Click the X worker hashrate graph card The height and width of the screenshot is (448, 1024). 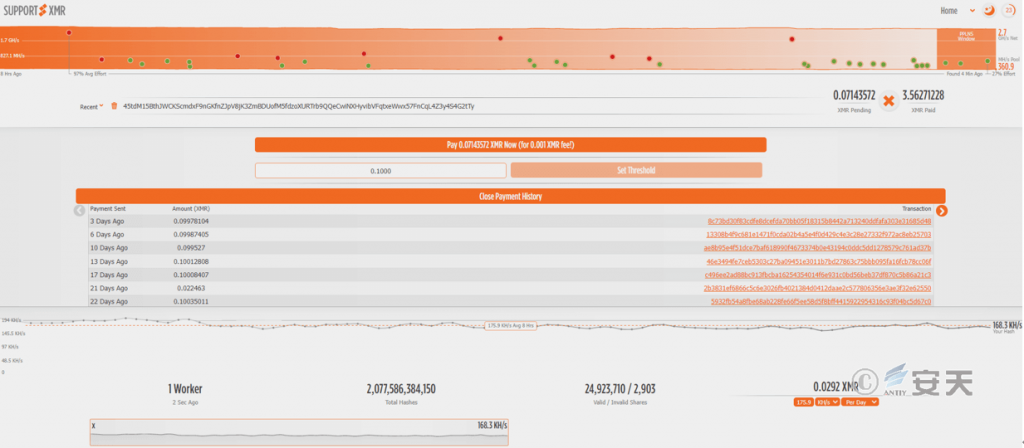click(295, 432)
